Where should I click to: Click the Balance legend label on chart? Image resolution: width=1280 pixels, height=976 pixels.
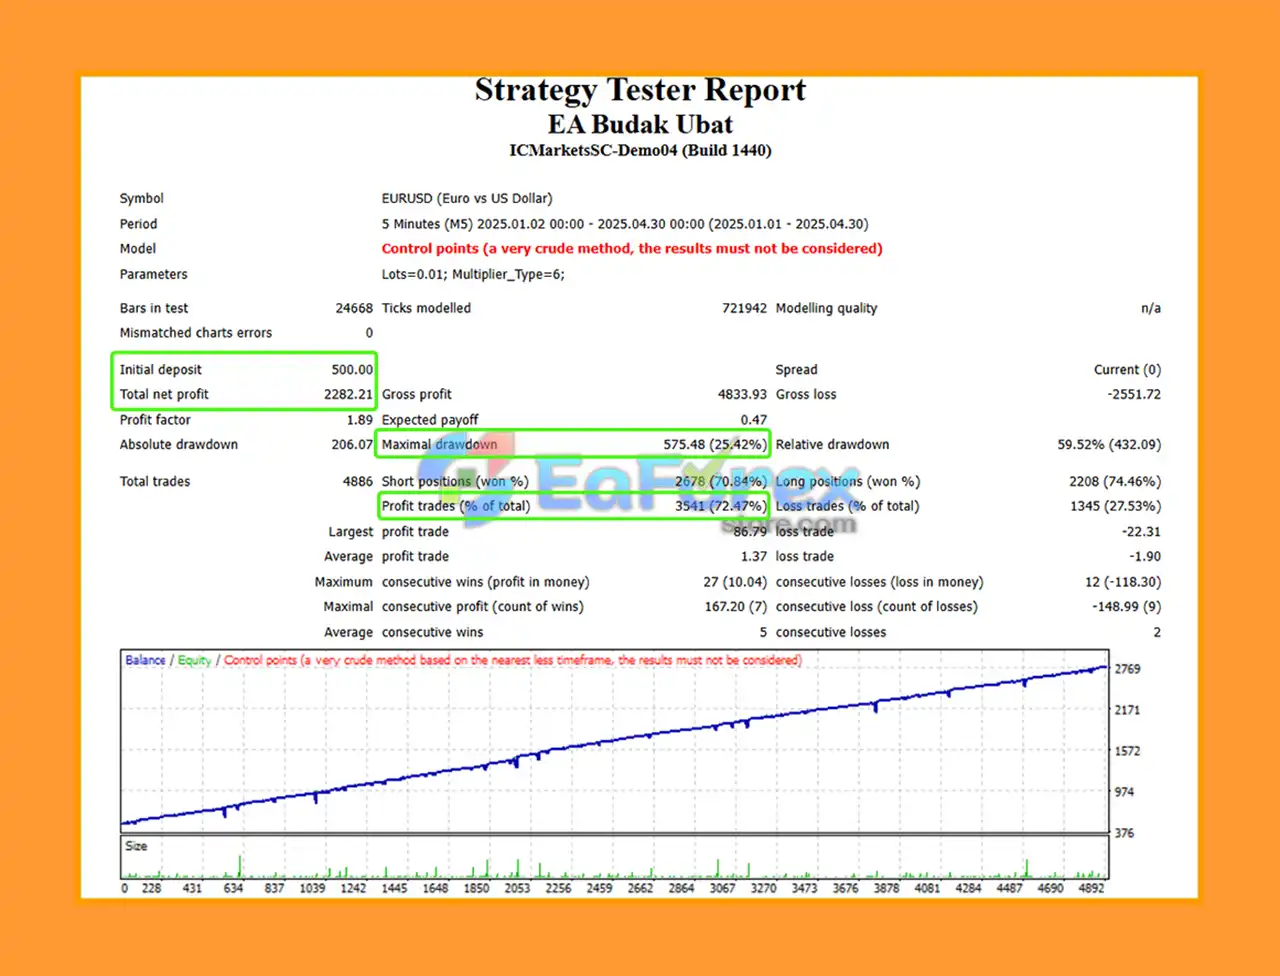(x=145, y=660)
